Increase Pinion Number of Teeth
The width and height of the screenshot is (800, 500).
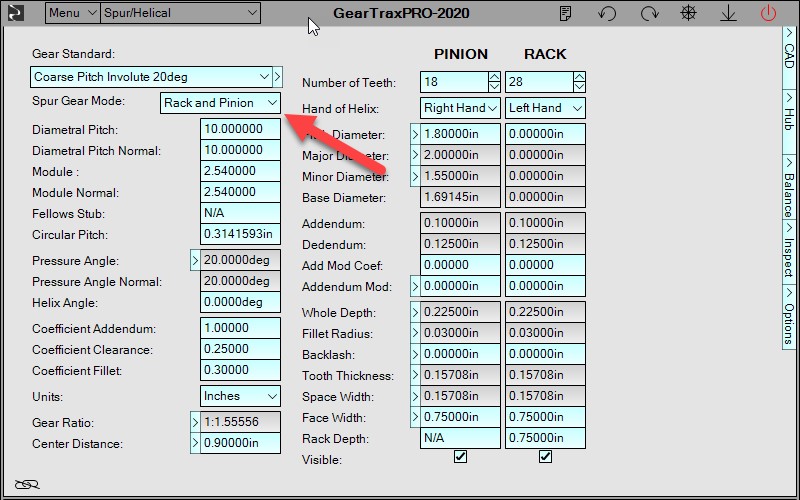[494, 77]
